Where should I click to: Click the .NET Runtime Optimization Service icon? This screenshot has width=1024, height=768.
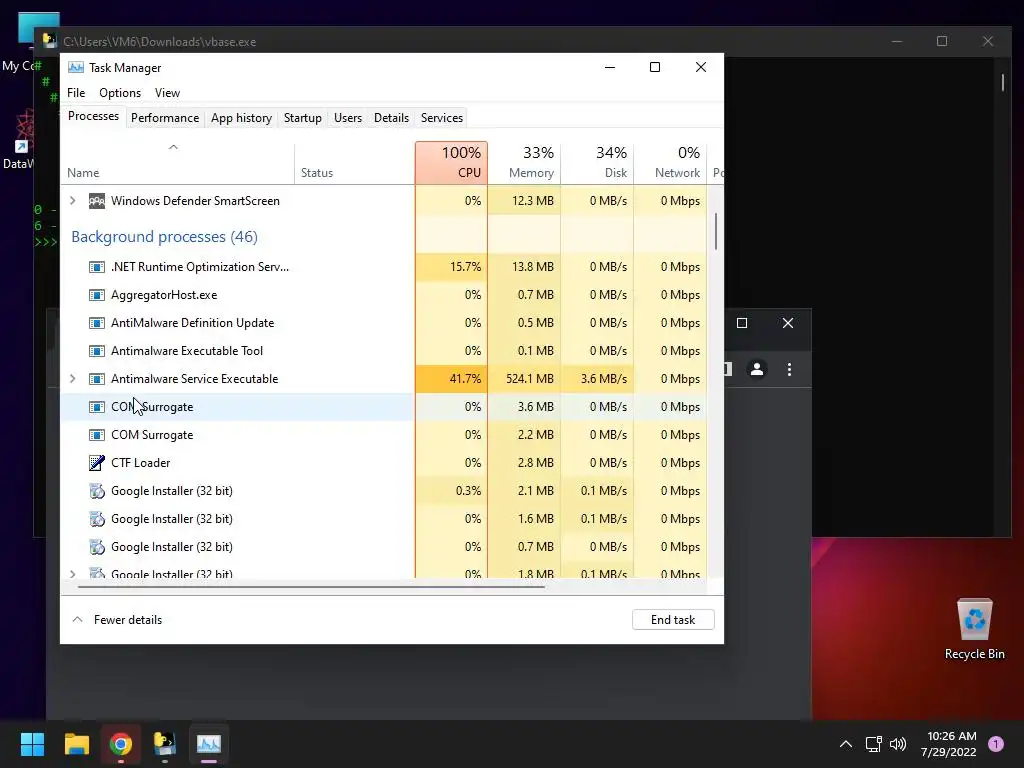(97, 267)
